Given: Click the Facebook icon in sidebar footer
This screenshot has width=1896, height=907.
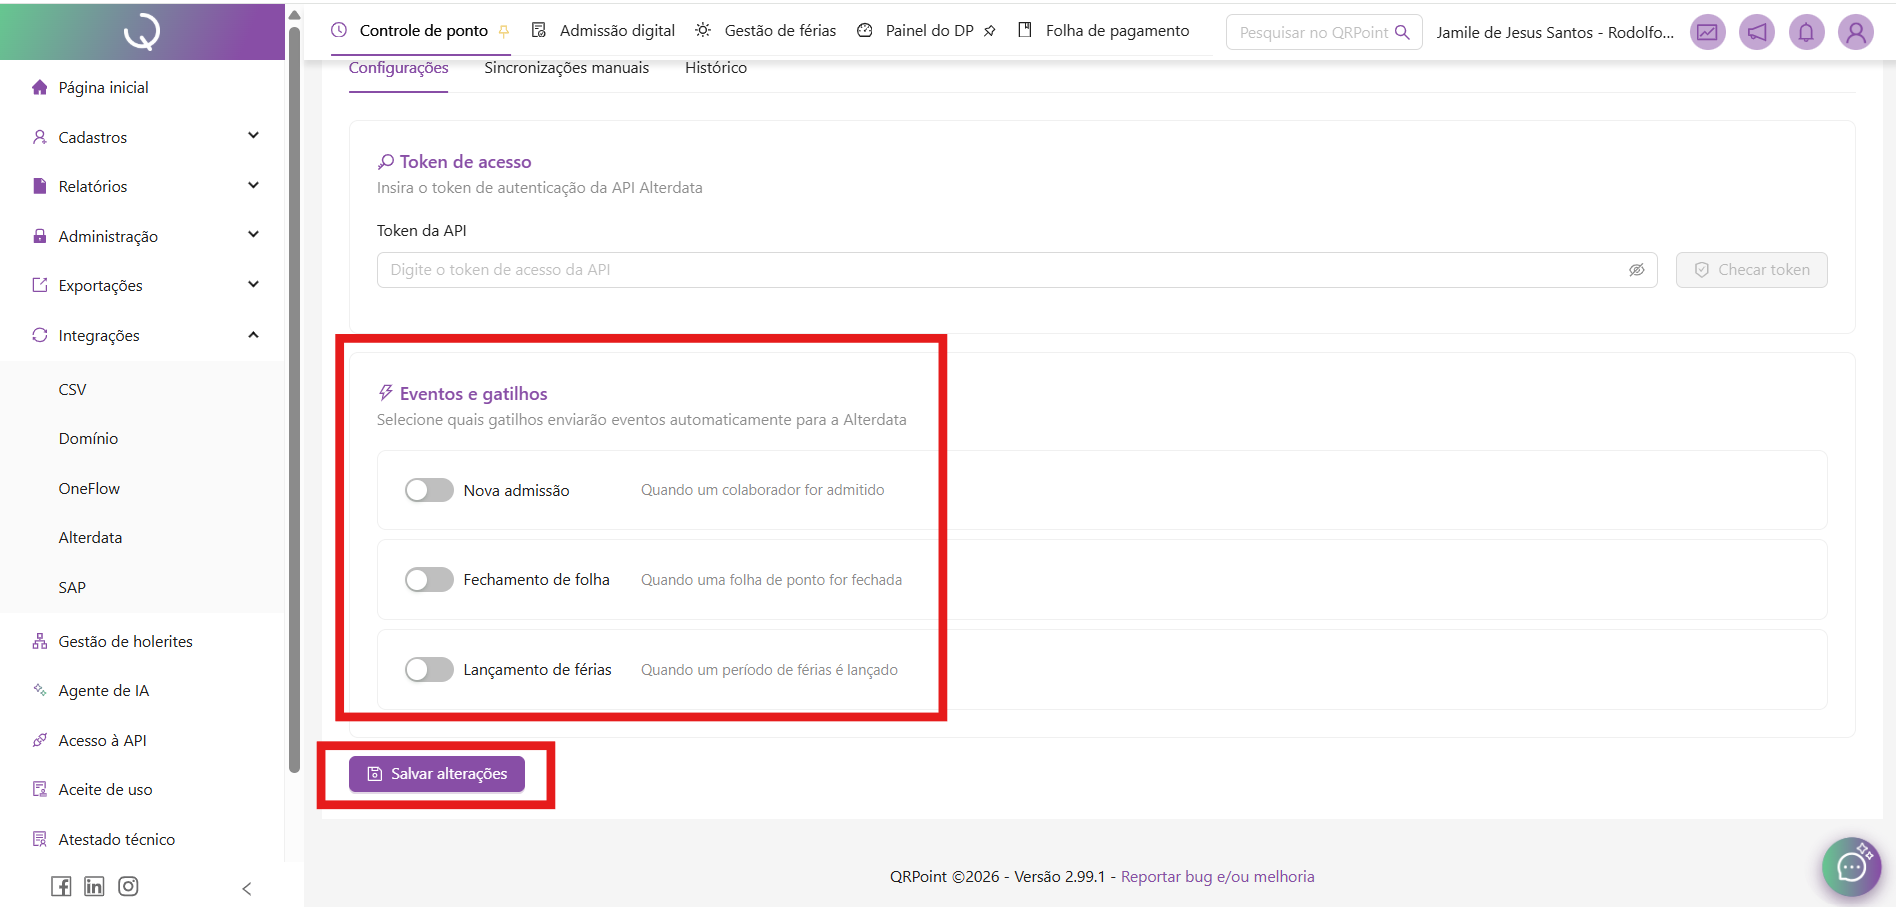Looking at the screenshot, I should [x=61, y=886].
